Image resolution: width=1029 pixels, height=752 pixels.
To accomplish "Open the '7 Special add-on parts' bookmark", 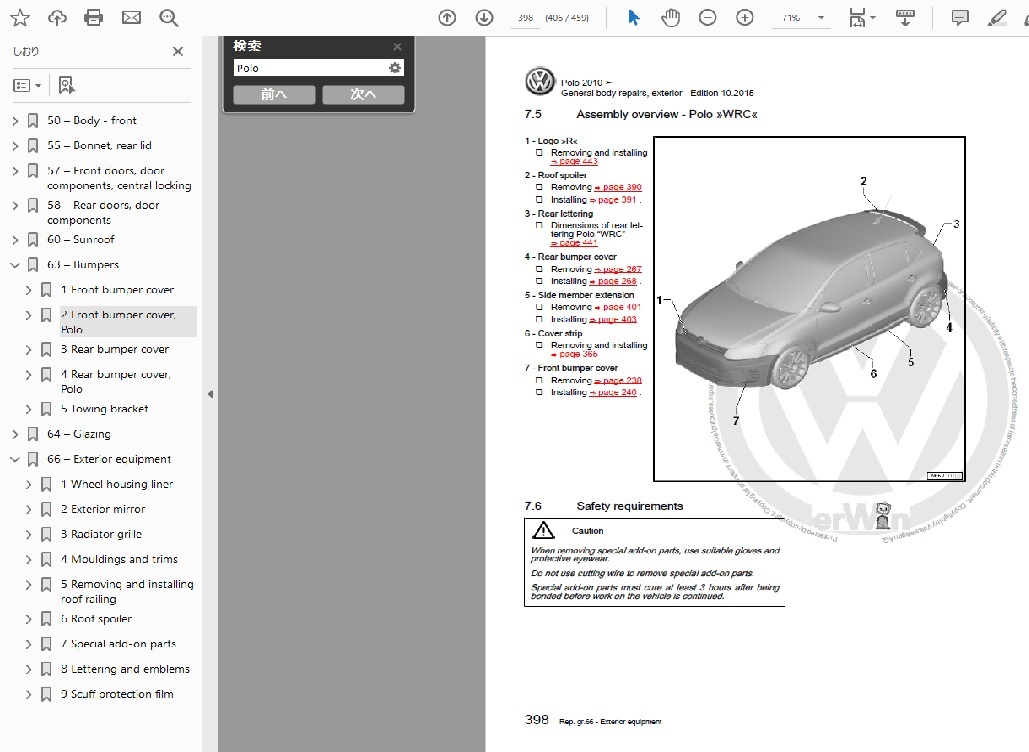I will [118, 644].
